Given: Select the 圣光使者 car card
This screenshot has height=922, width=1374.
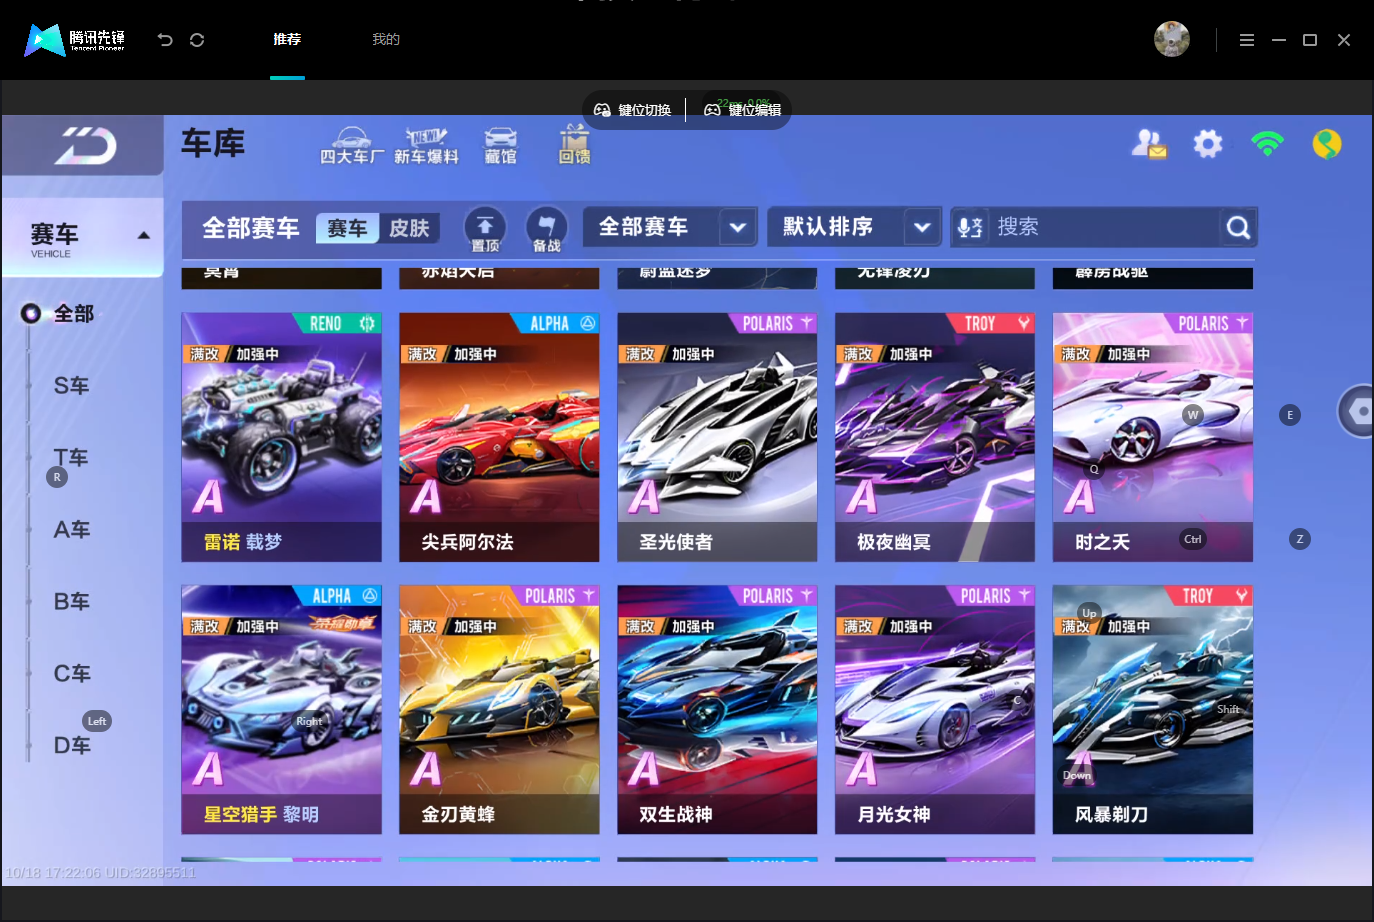Looking at the screenshot, I should [717, 437].
